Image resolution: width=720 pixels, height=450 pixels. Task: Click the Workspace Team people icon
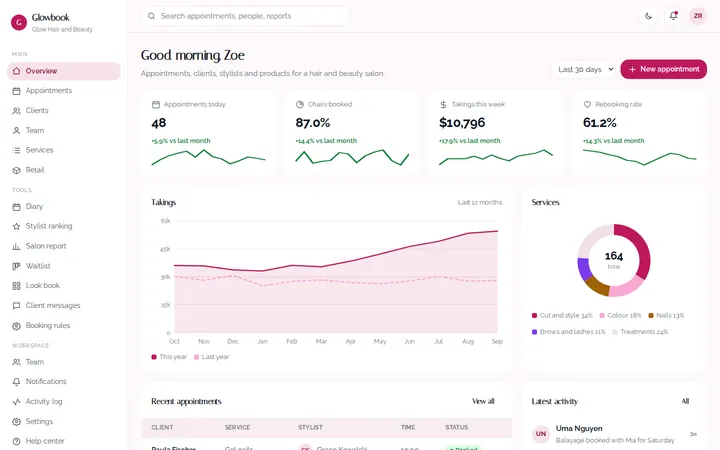[17, 362]
